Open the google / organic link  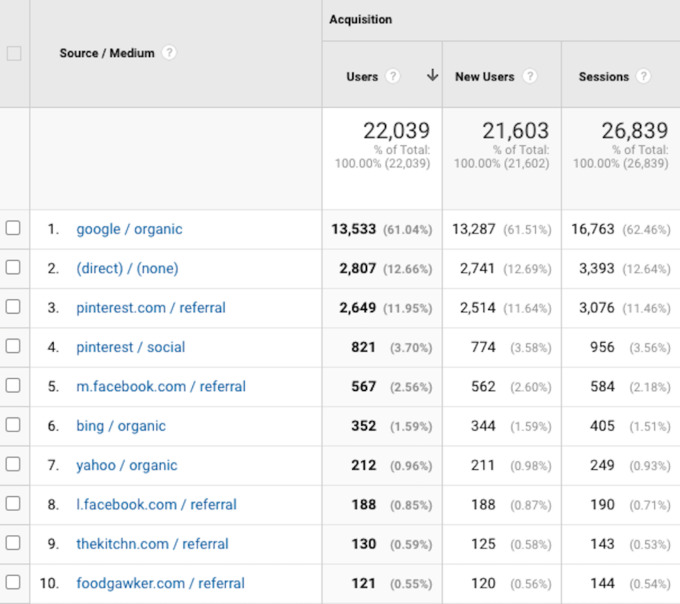(129, 229)
